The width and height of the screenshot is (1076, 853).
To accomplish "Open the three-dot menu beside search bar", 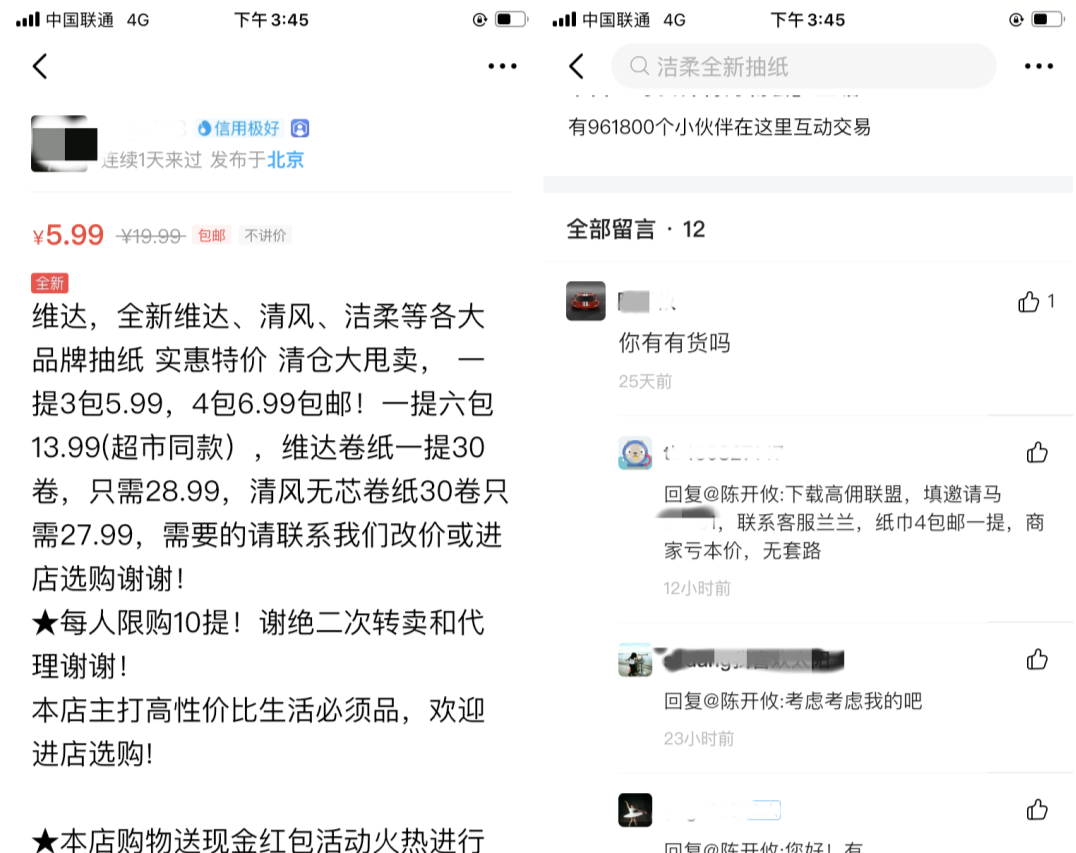I will click(x=1038, y=67).
